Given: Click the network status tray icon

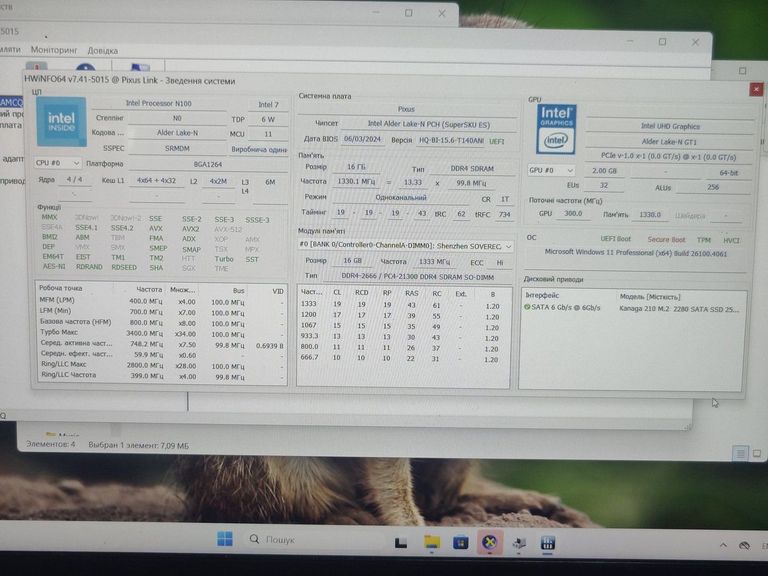Looking at the screenshot, I should tap(744, 545).
